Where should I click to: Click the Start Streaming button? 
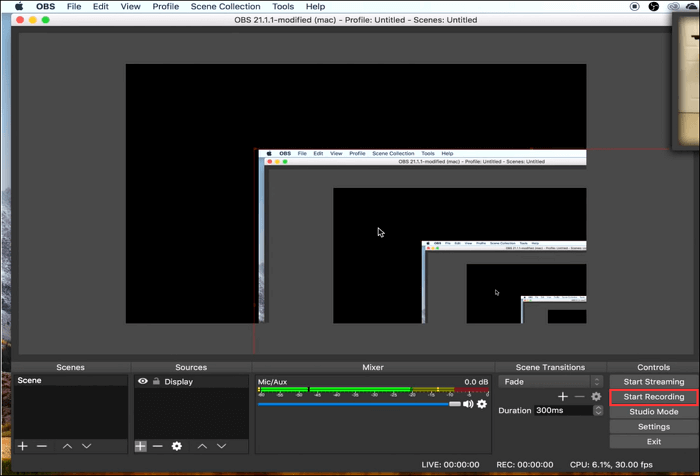[653, 382]
